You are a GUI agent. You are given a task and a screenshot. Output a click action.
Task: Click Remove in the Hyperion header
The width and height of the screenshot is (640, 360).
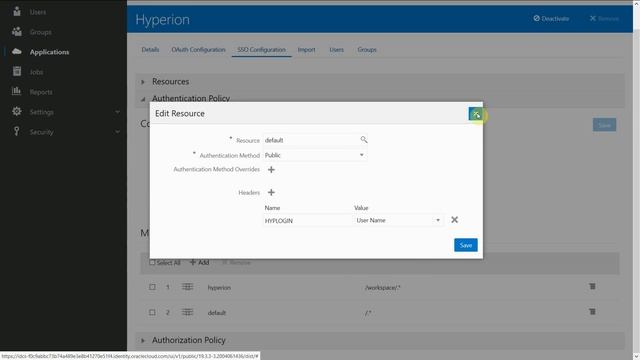coord(604,18)
